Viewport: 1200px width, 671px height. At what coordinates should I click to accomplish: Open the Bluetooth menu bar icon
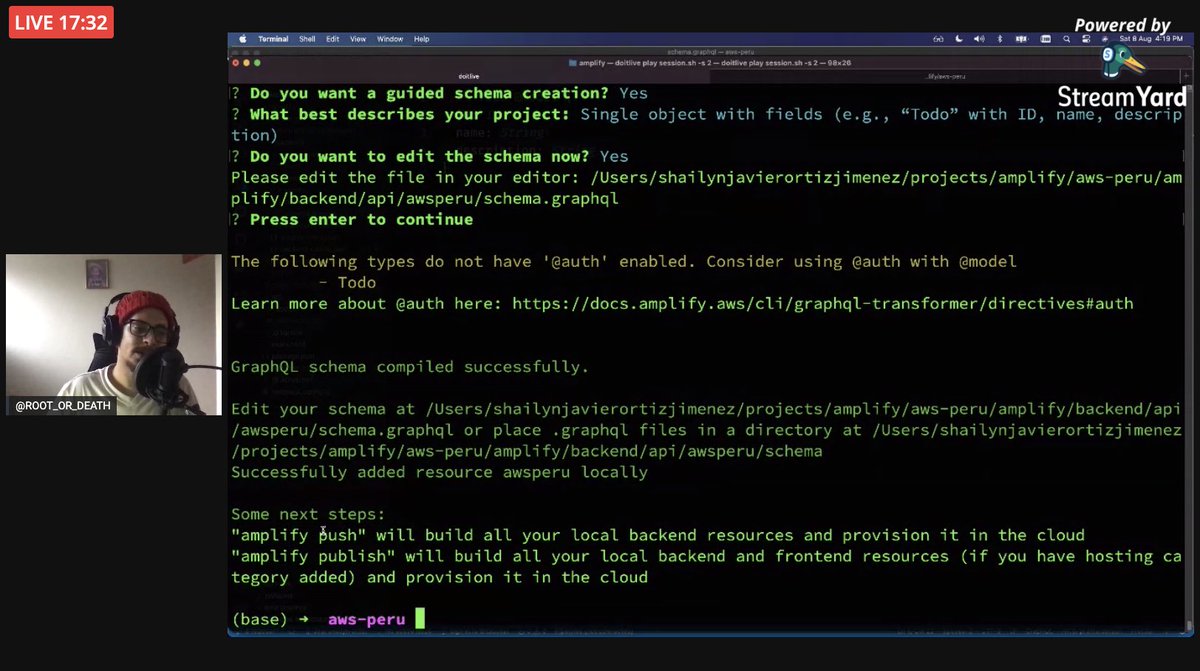coord(1000,39)
